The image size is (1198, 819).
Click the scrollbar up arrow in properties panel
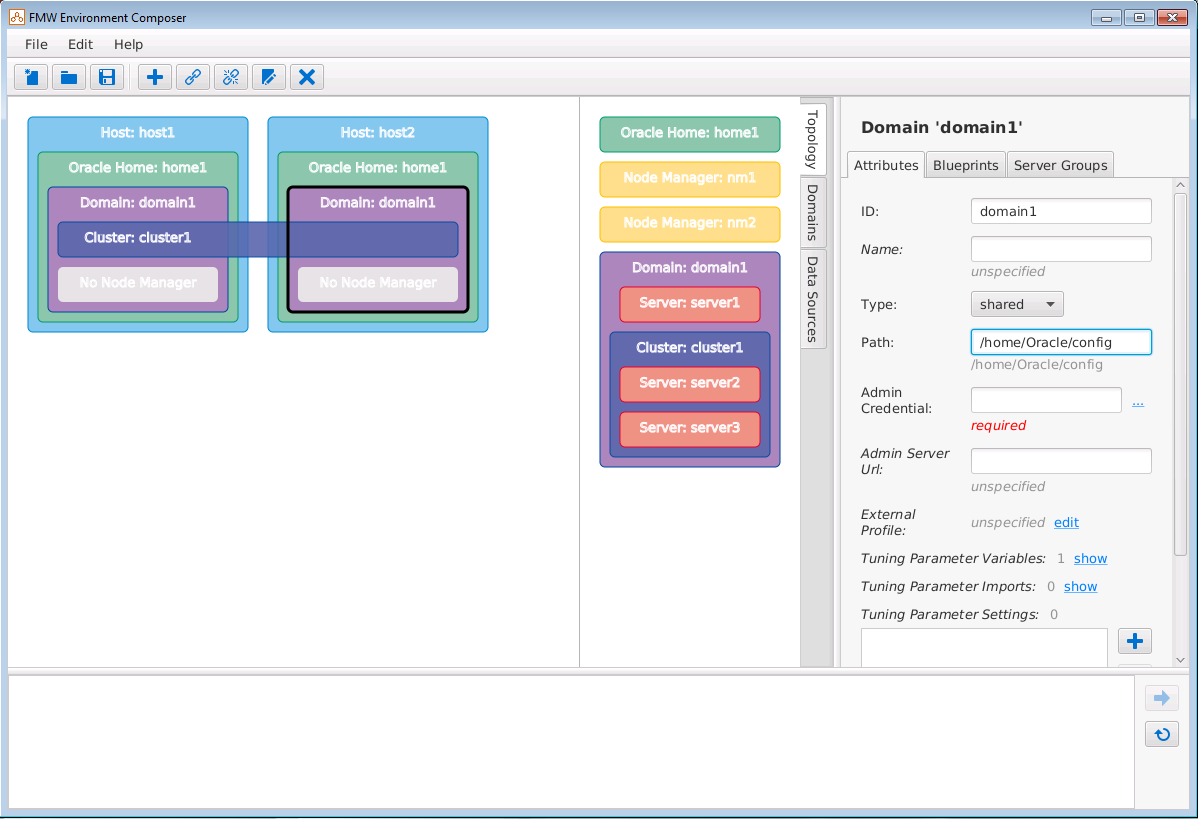(1180, 185)
